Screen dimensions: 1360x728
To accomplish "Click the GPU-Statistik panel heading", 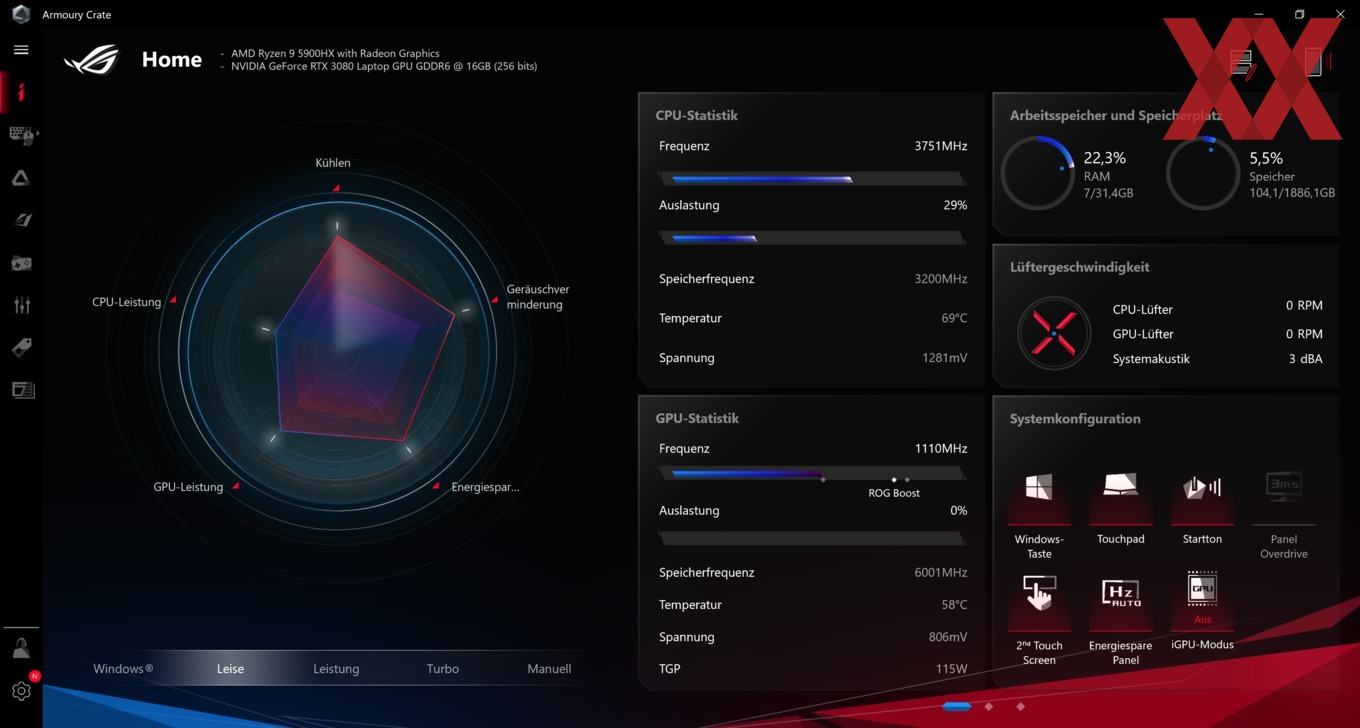I will 697,418.
